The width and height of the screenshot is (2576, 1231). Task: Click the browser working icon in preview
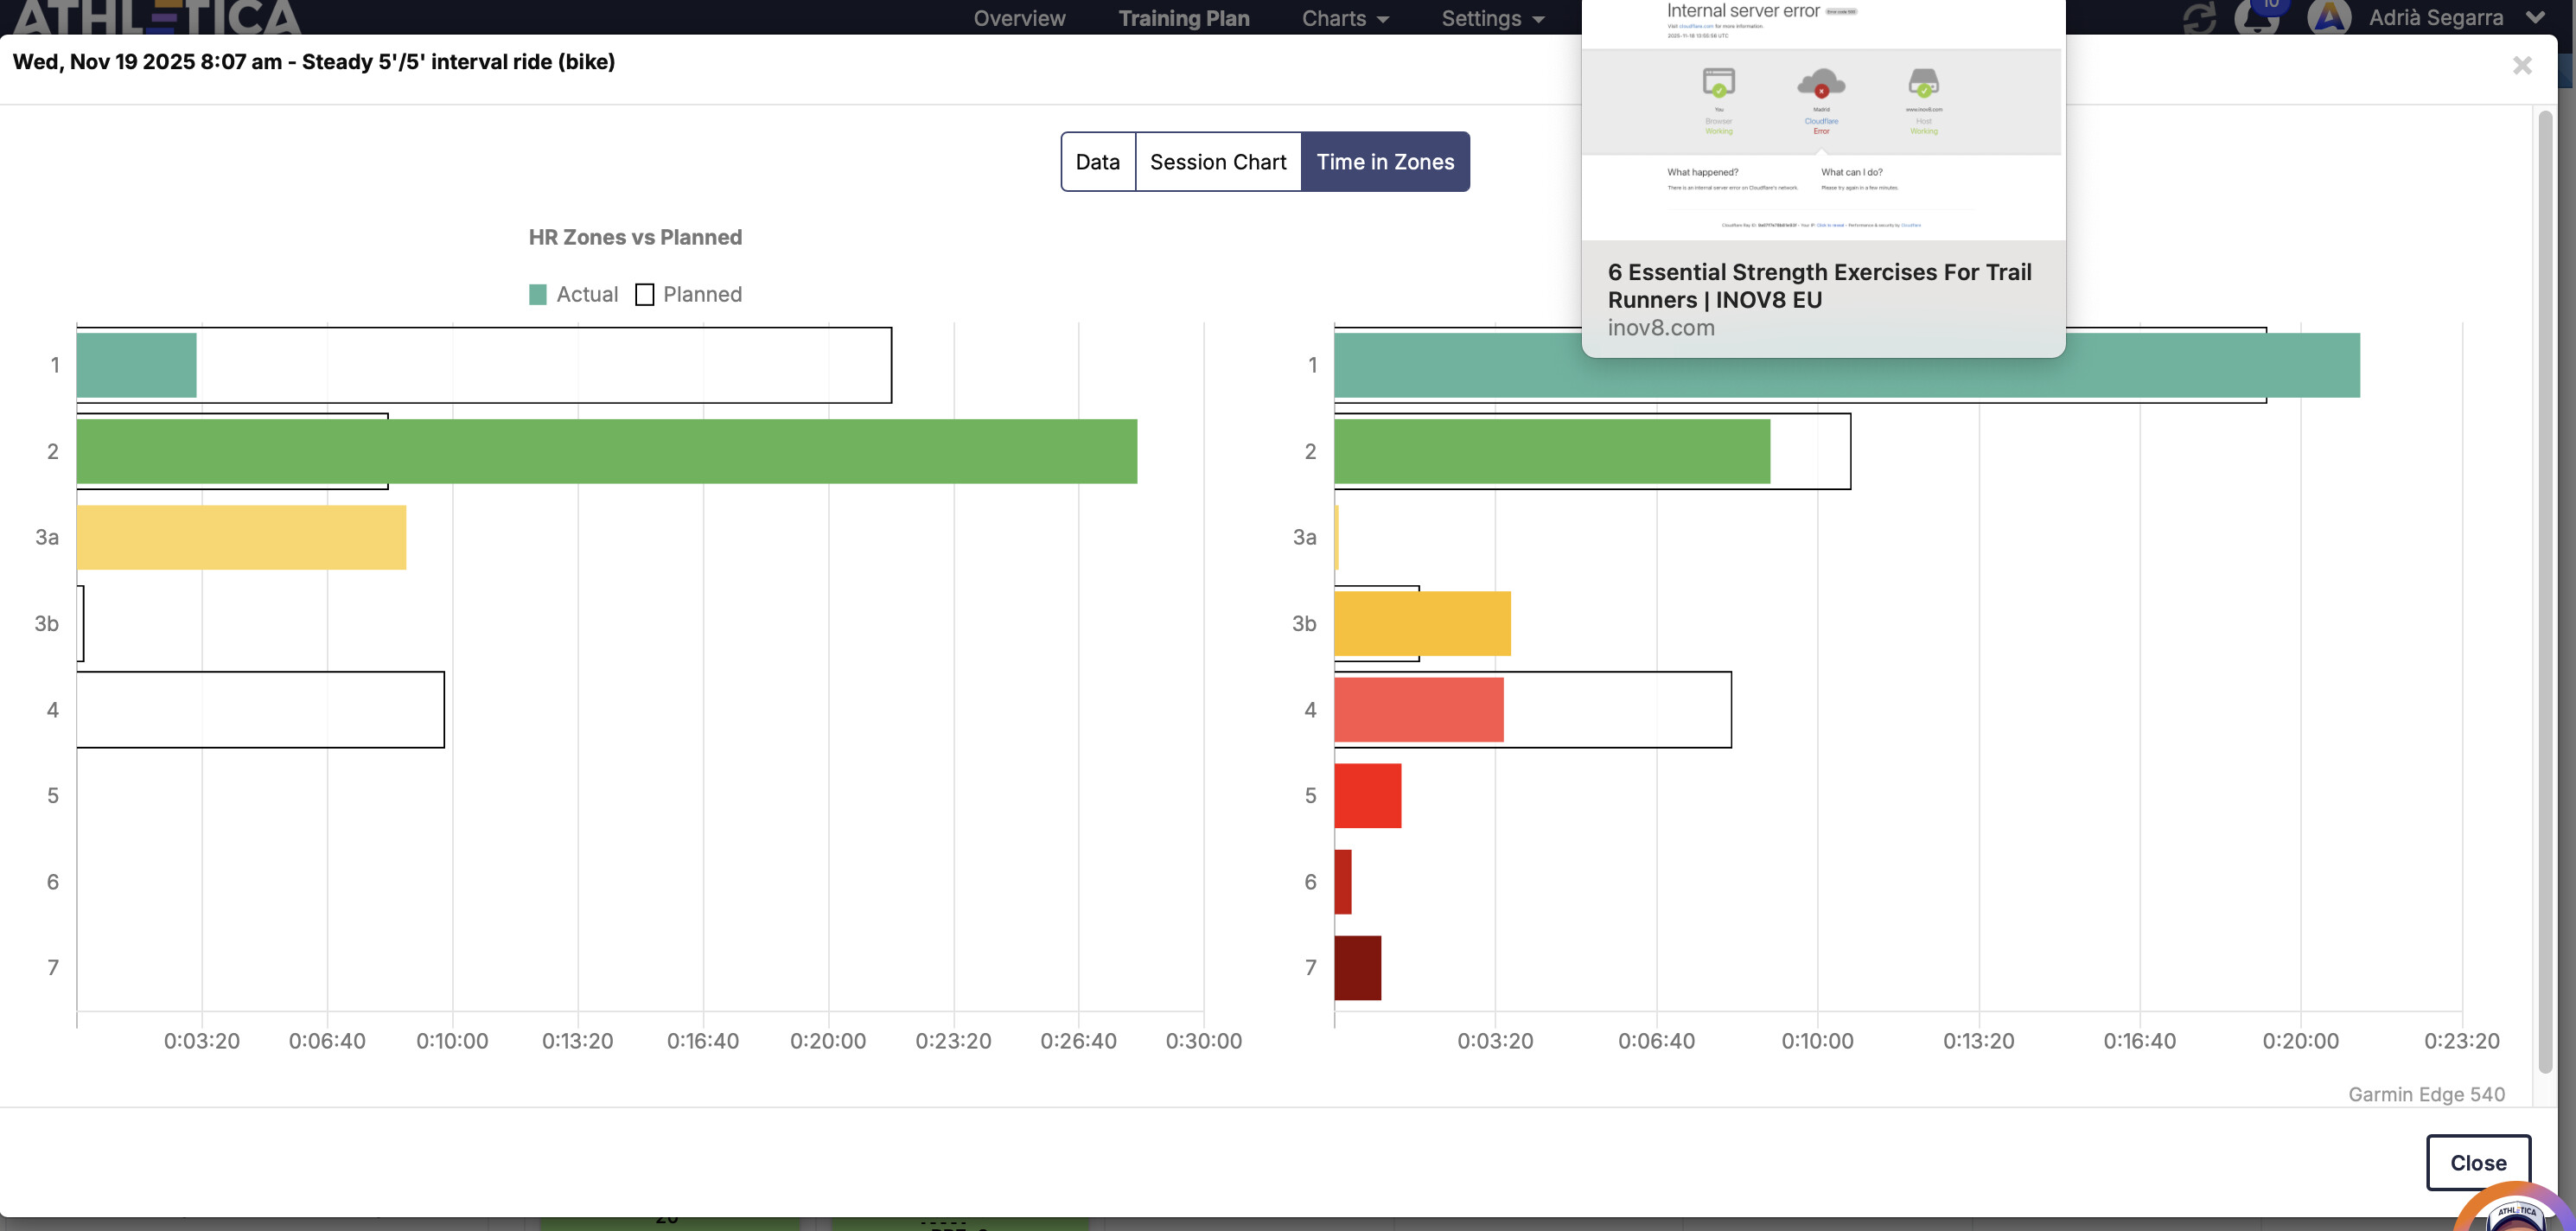point(1718,82)
